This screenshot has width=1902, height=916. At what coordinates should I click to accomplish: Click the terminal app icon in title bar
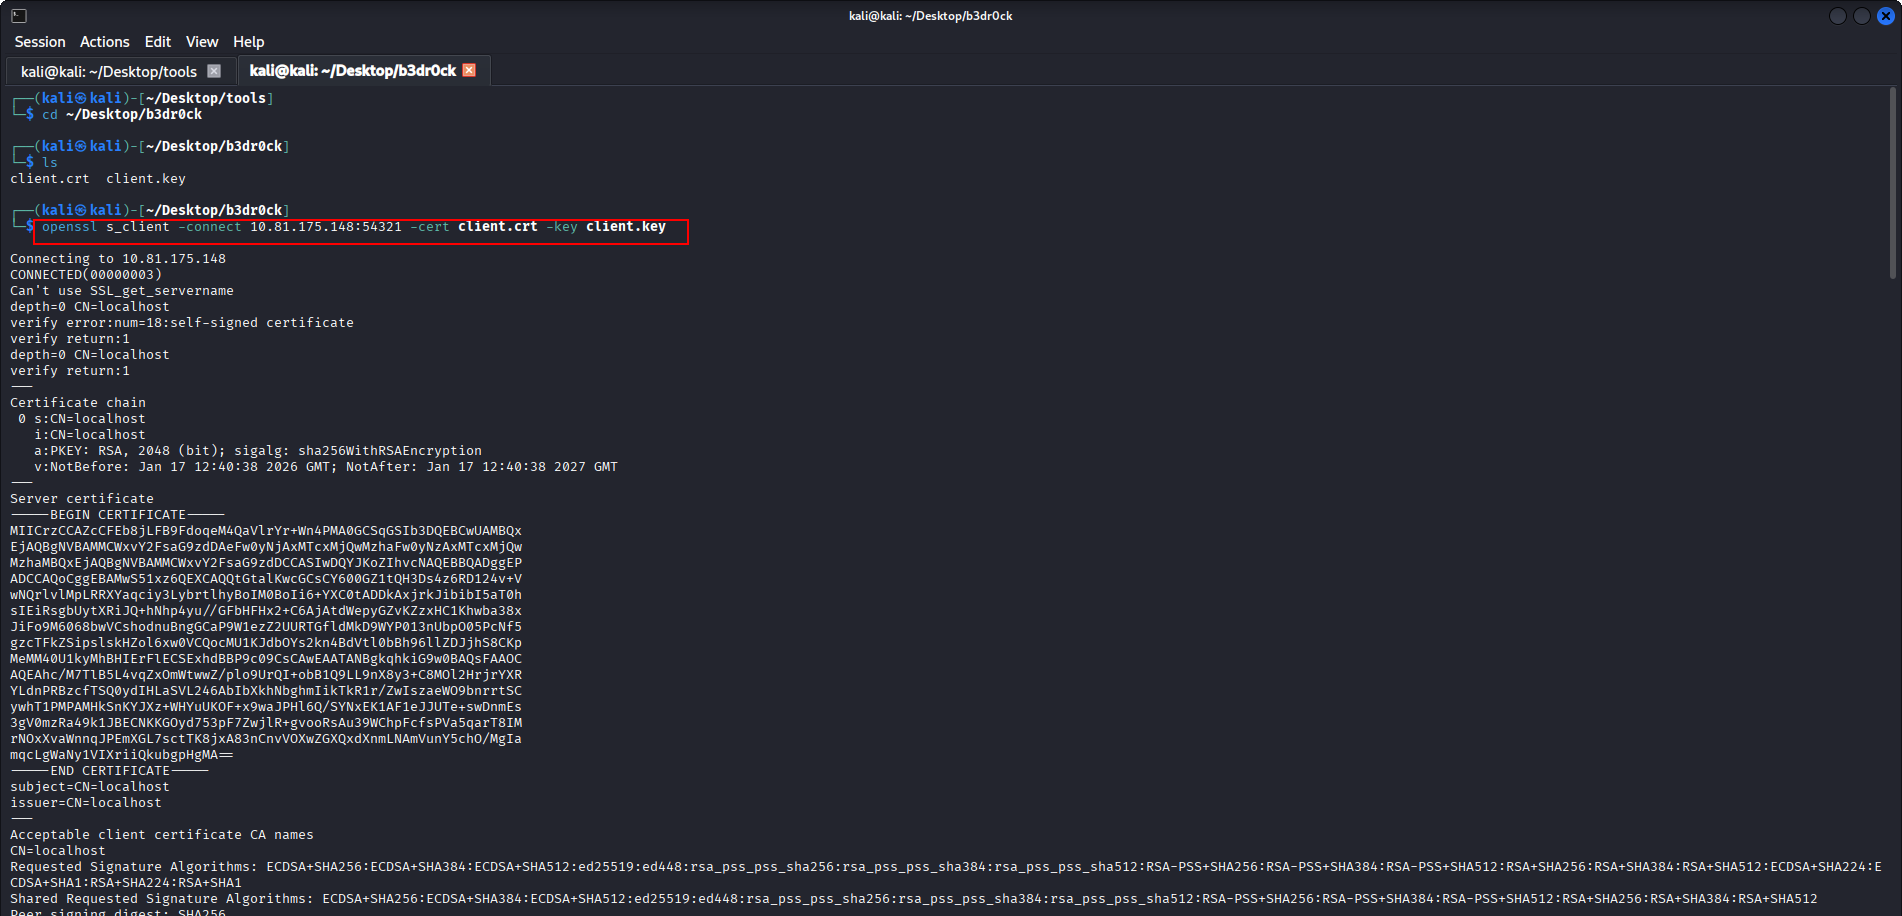(19, 16)
